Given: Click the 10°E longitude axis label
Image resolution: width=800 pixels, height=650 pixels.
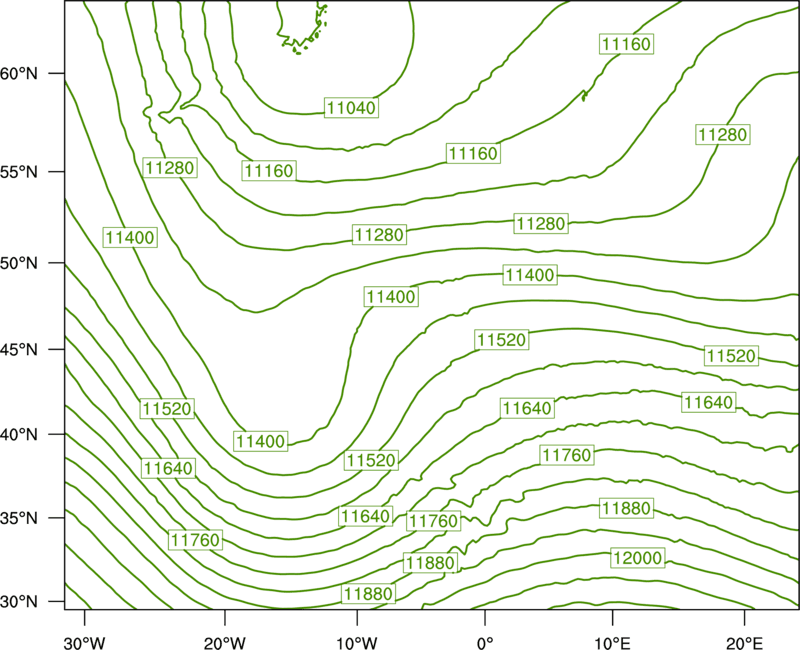Looking at the screenshot, I should [x=612, y=642].
